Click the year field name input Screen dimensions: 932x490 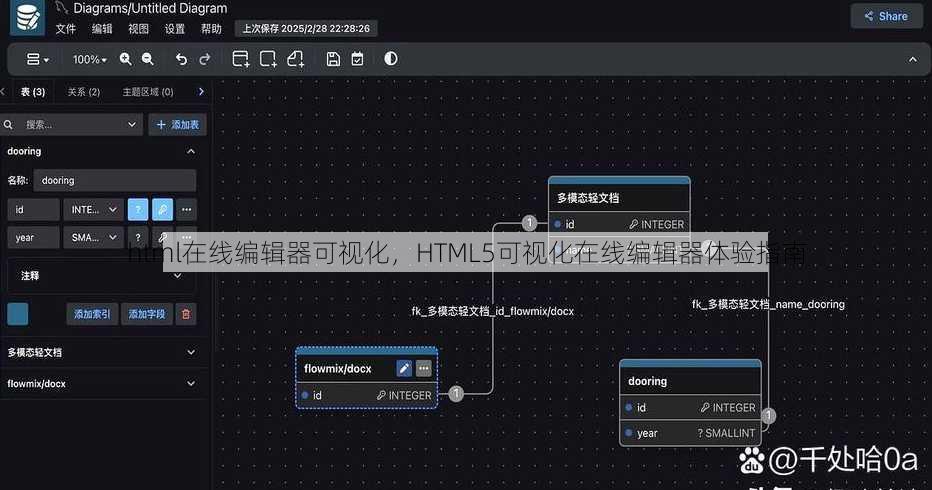click(33, 237)
